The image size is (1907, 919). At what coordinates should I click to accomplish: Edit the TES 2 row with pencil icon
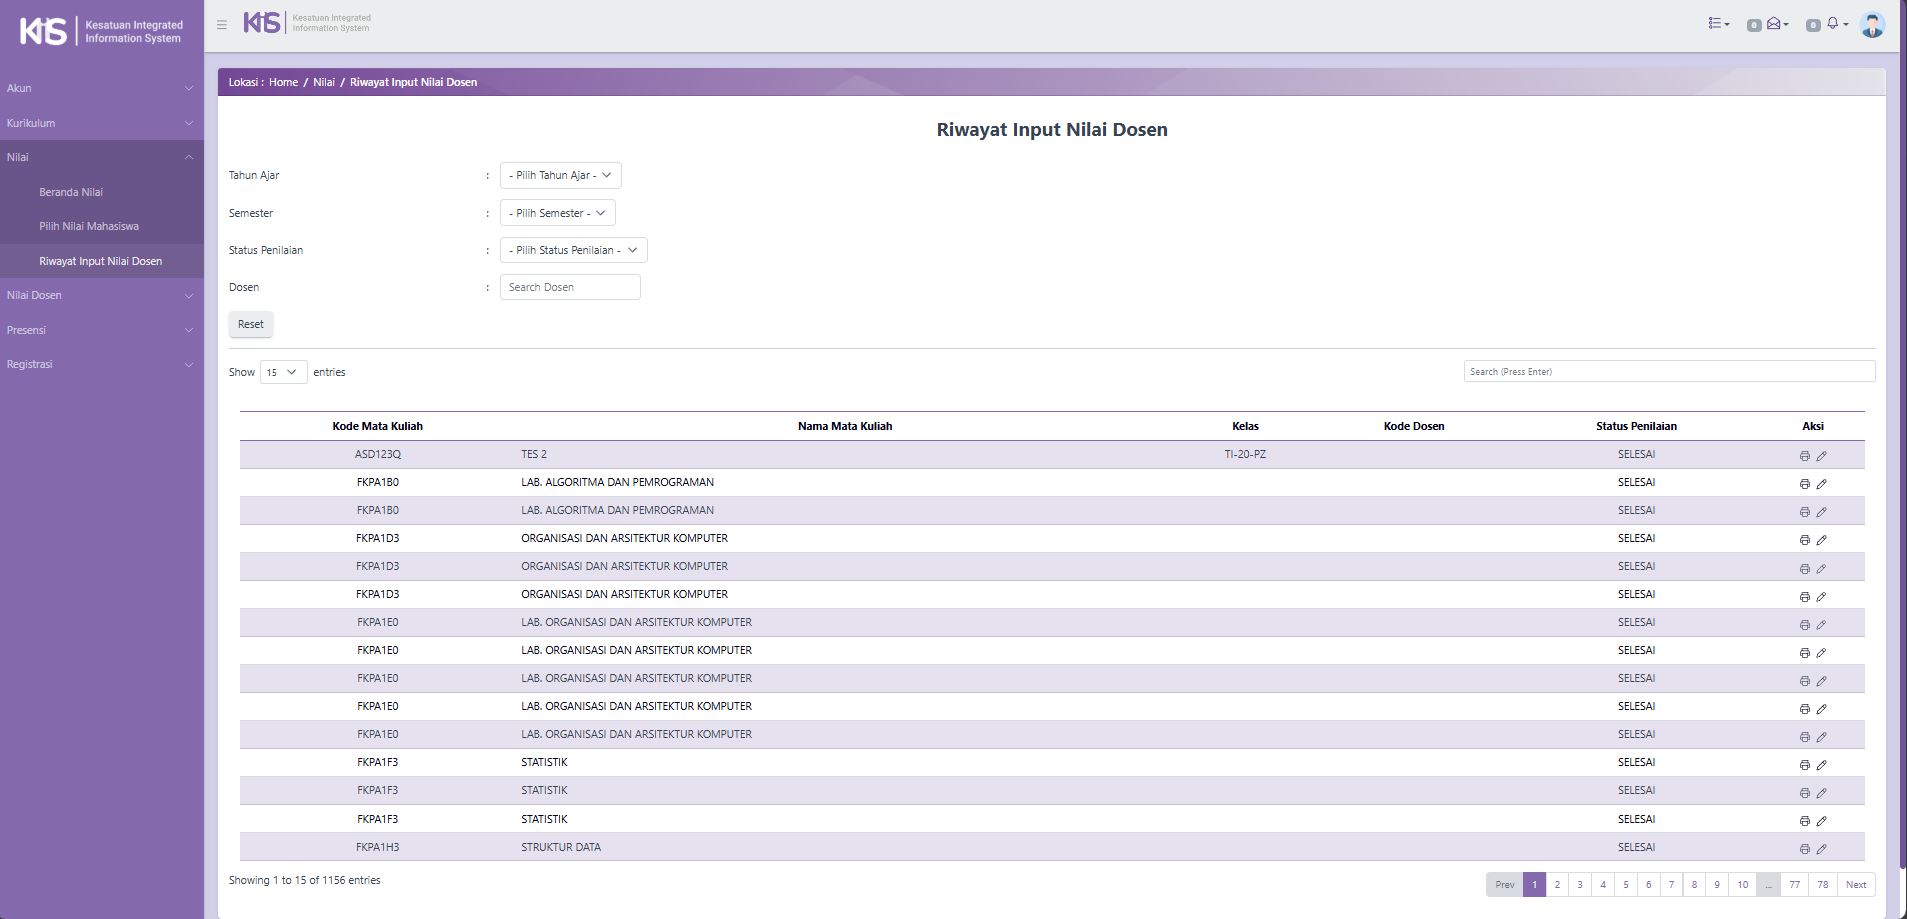click(x=1821, y=456)
